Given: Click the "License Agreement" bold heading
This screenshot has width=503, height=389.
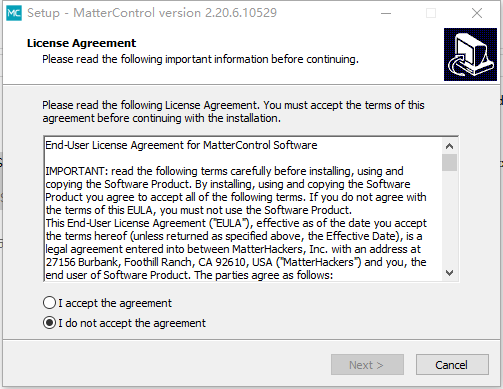Looking at the screenshot, I should (x=82, y=43).
